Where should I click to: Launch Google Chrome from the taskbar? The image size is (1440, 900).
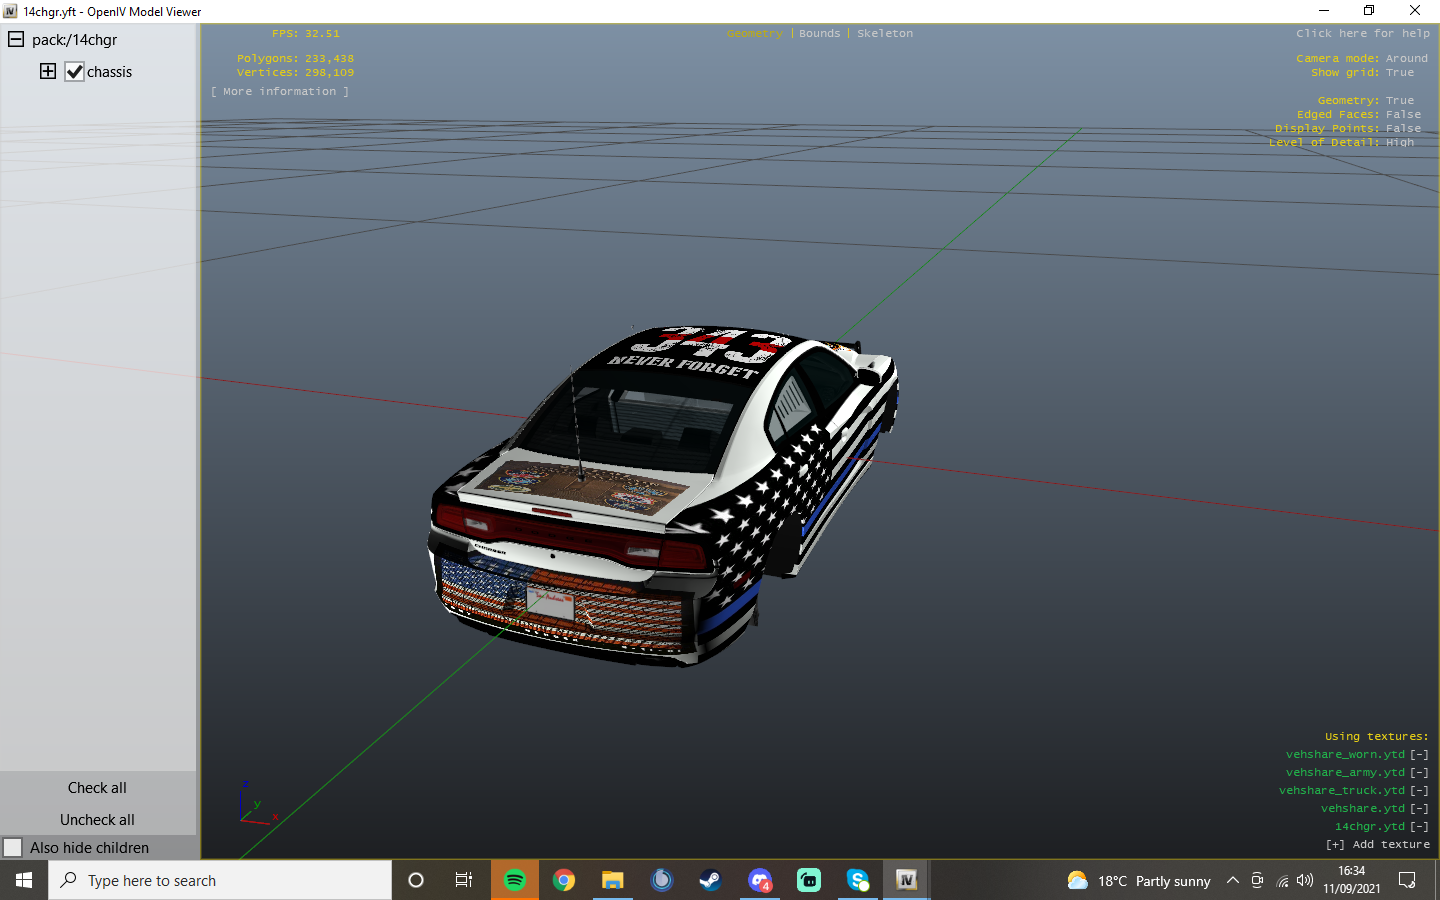tap(564, 880)
